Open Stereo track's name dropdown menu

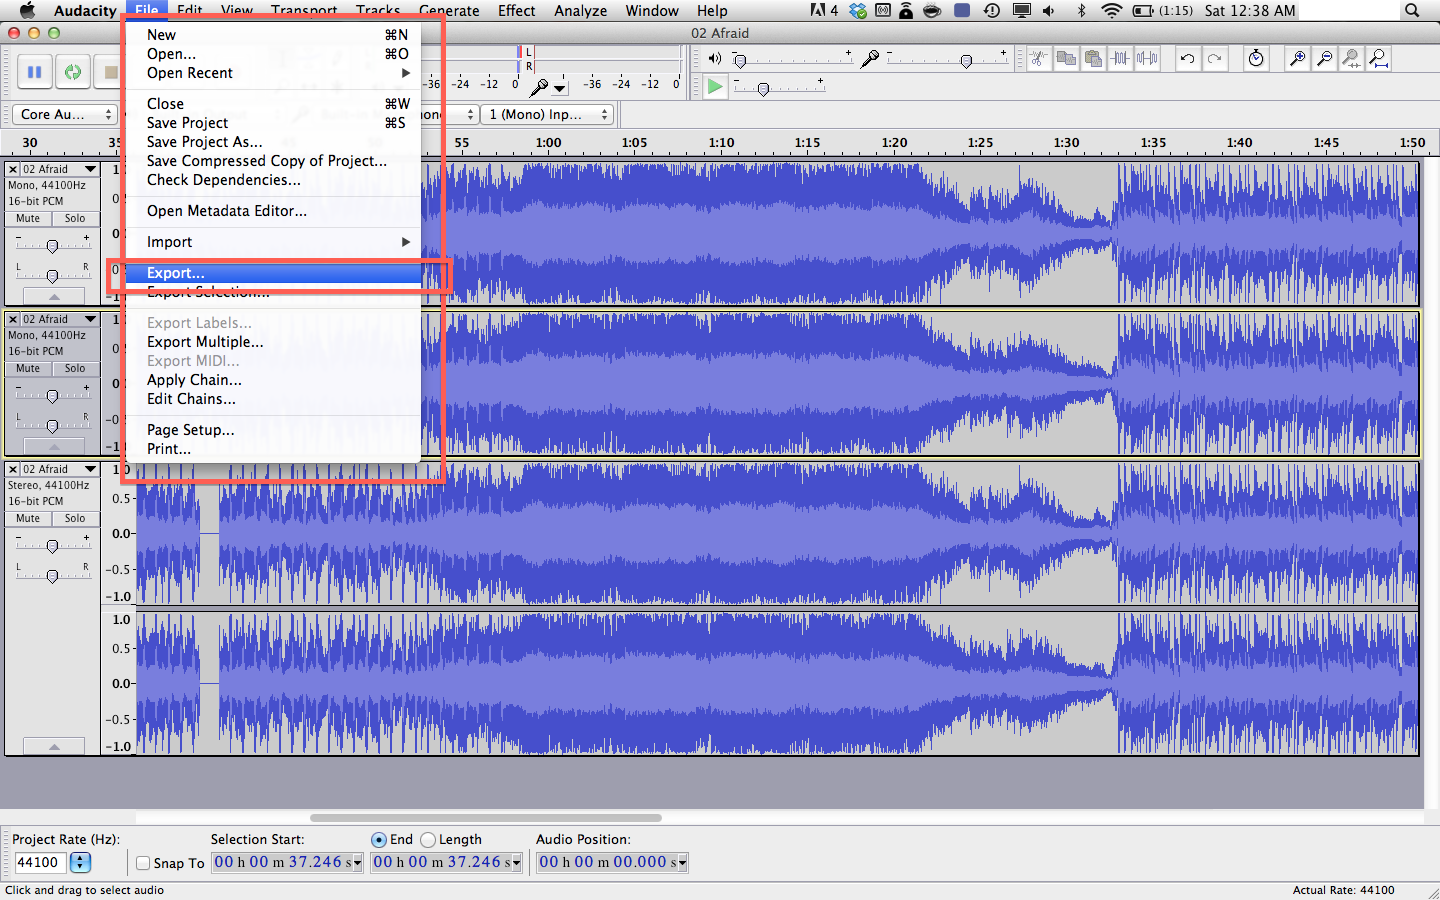click(x=60, y=469)
